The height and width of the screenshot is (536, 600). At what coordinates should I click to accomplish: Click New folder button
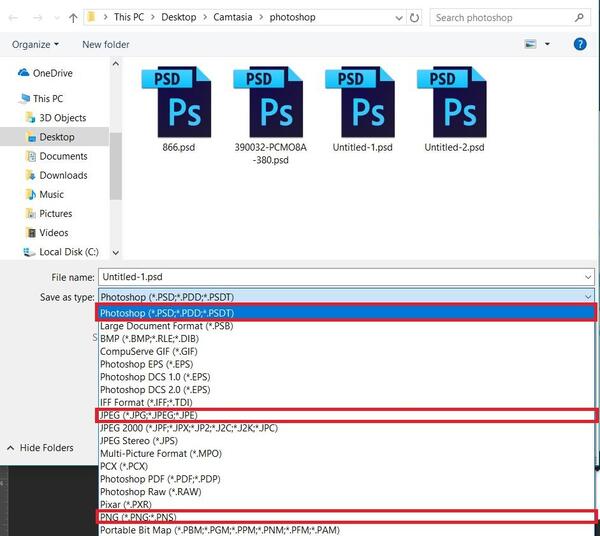(106, 44)
